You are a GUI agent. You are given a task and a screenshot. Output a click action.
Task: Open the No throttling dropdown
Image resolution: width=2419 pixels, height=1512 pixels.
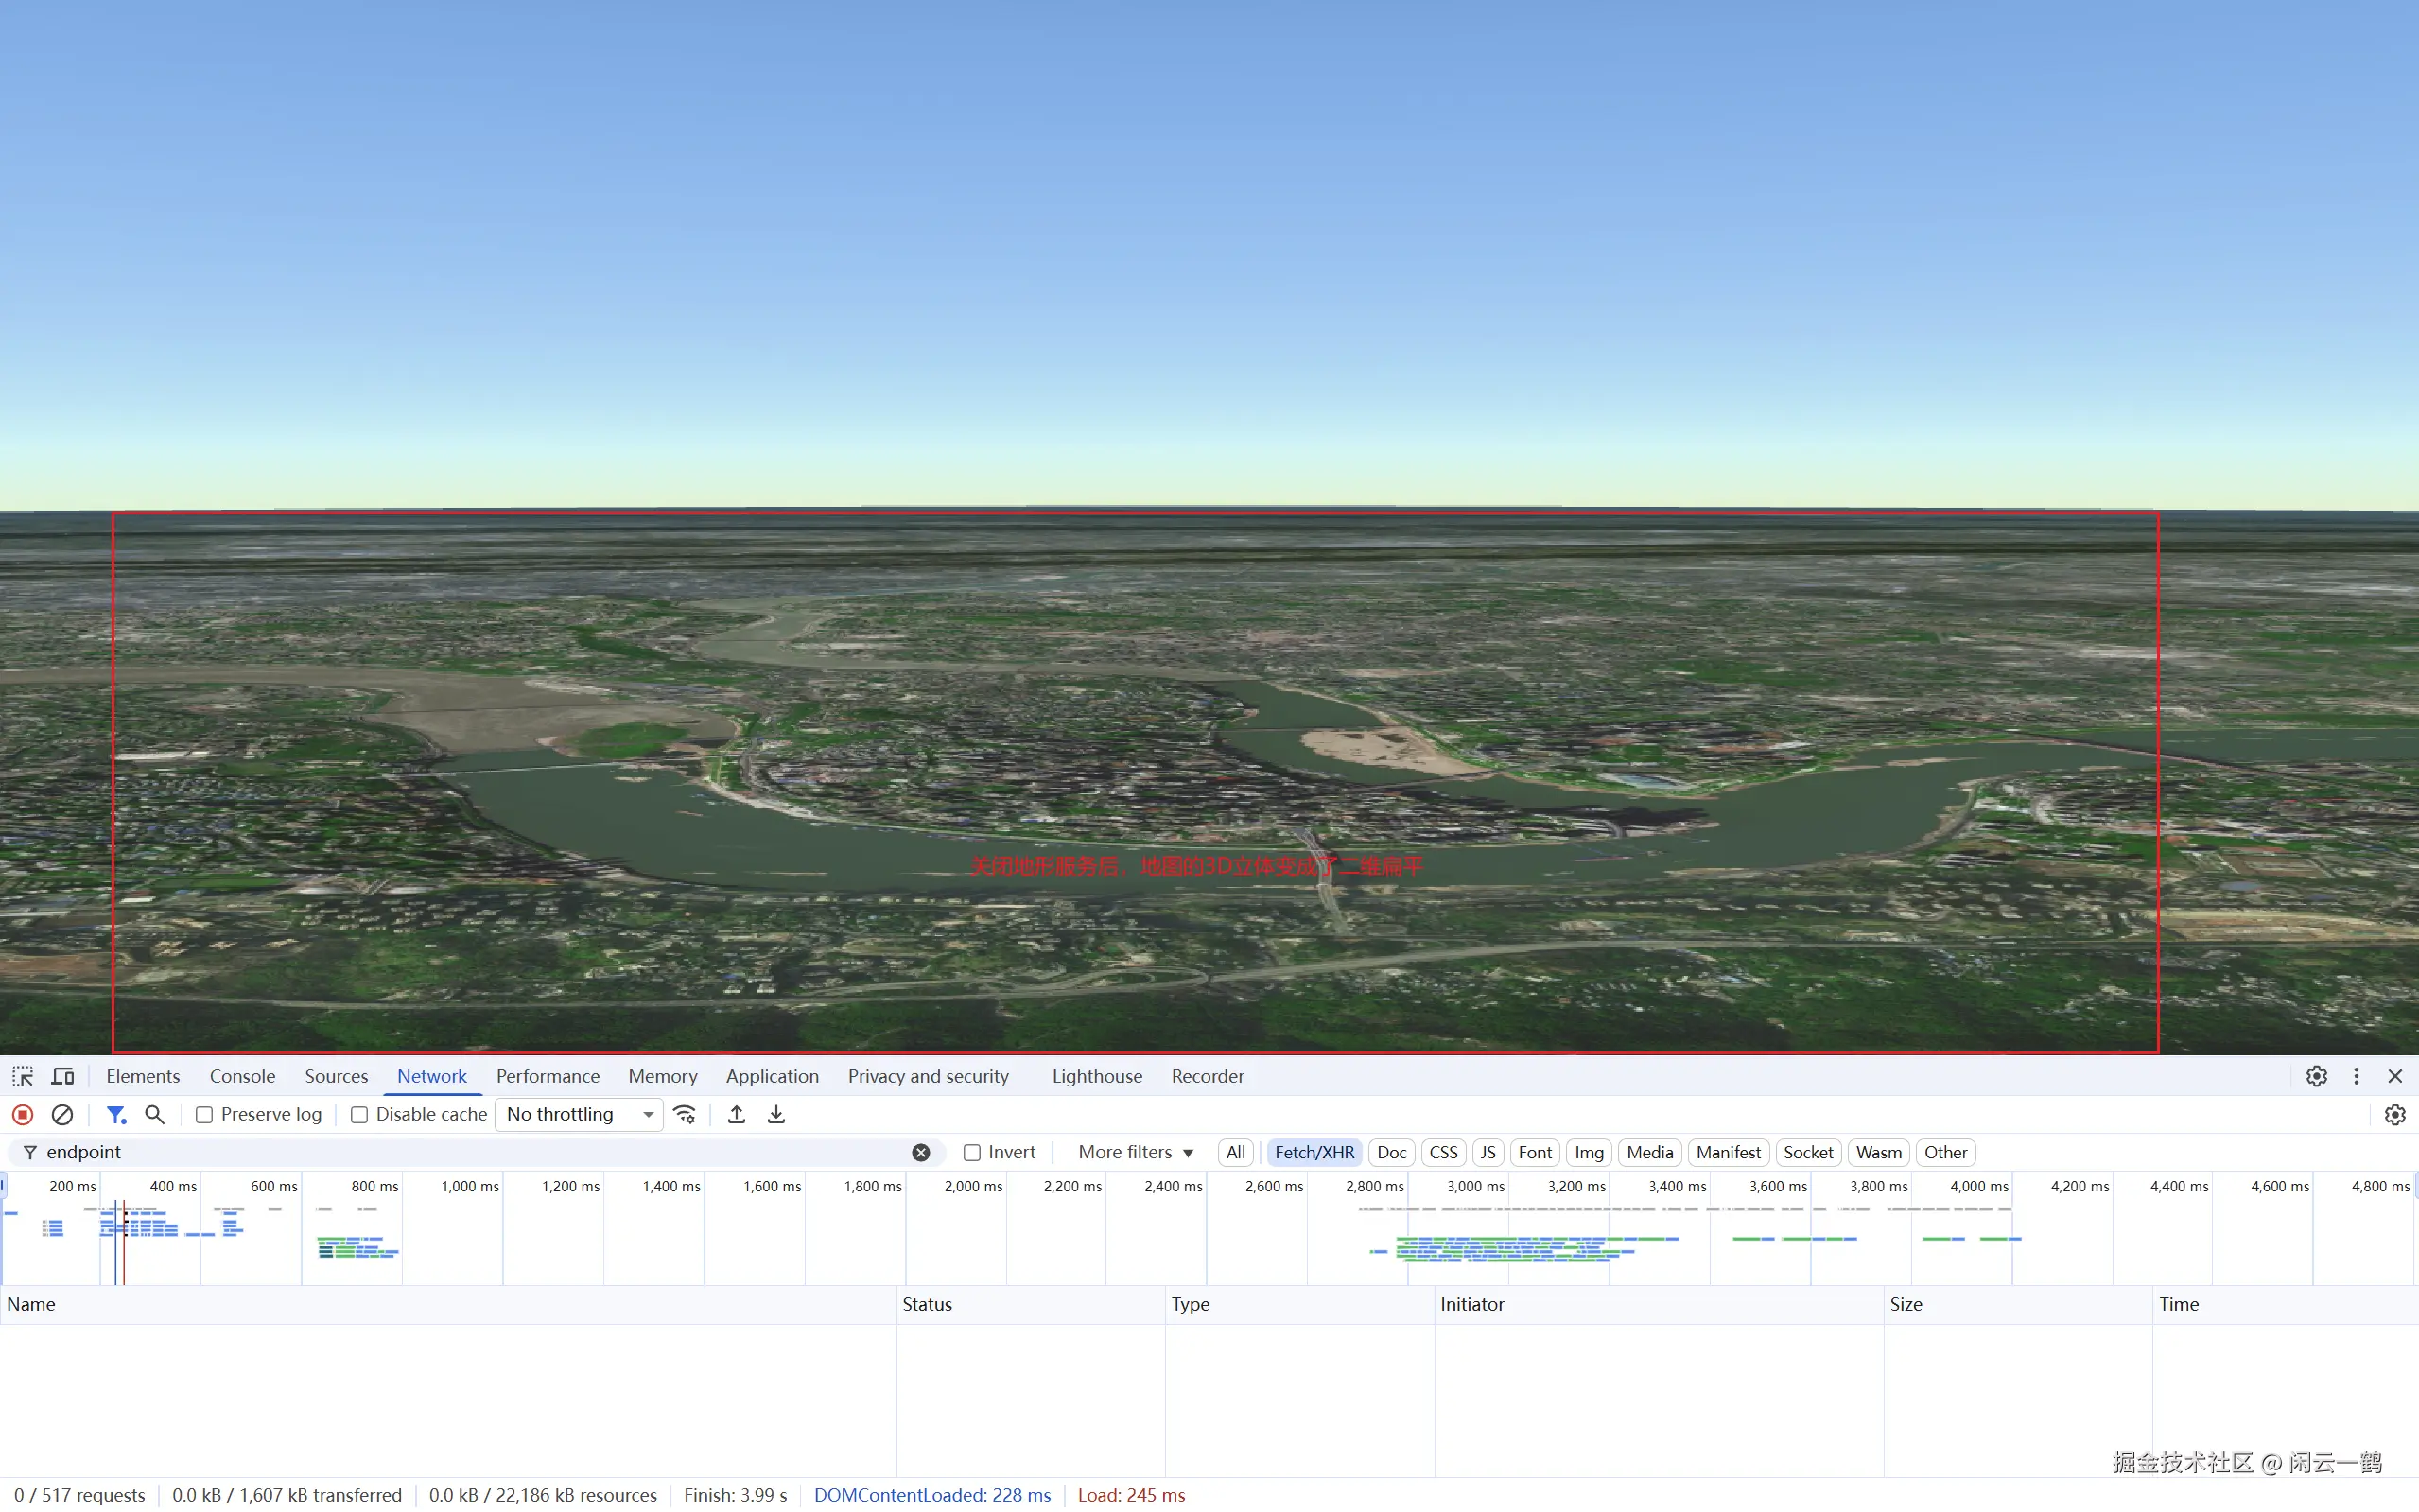(x=579, y=1114)
